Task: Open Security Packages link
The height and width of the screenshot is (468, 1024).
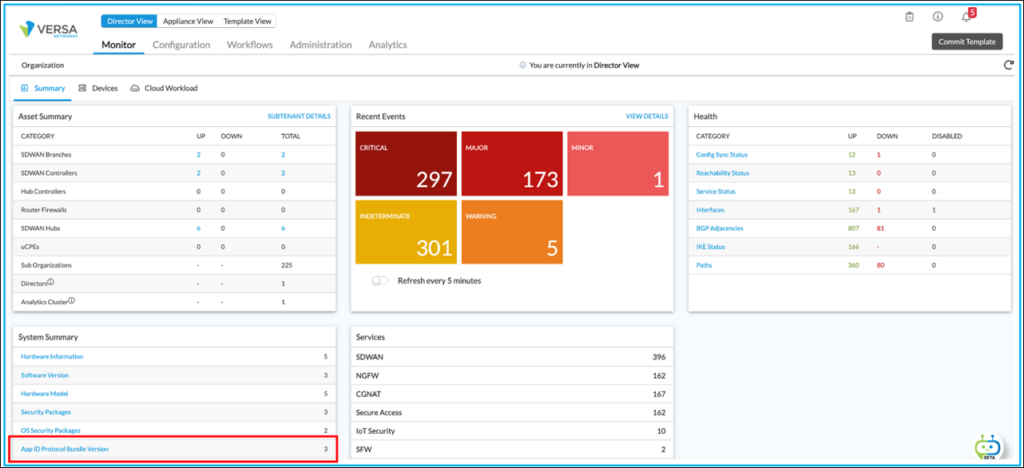Action: click(x=46, y=413)
